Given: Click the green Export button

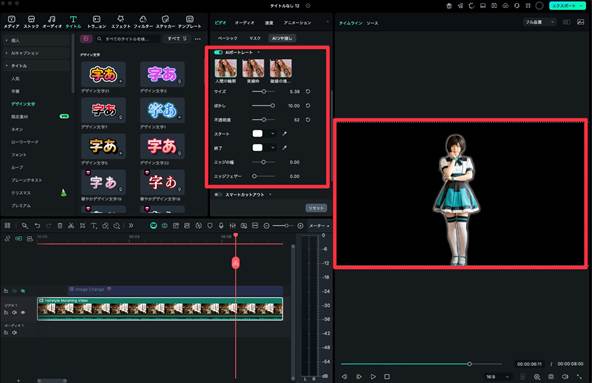Looking at the screenshot, I should pos(567,6).
